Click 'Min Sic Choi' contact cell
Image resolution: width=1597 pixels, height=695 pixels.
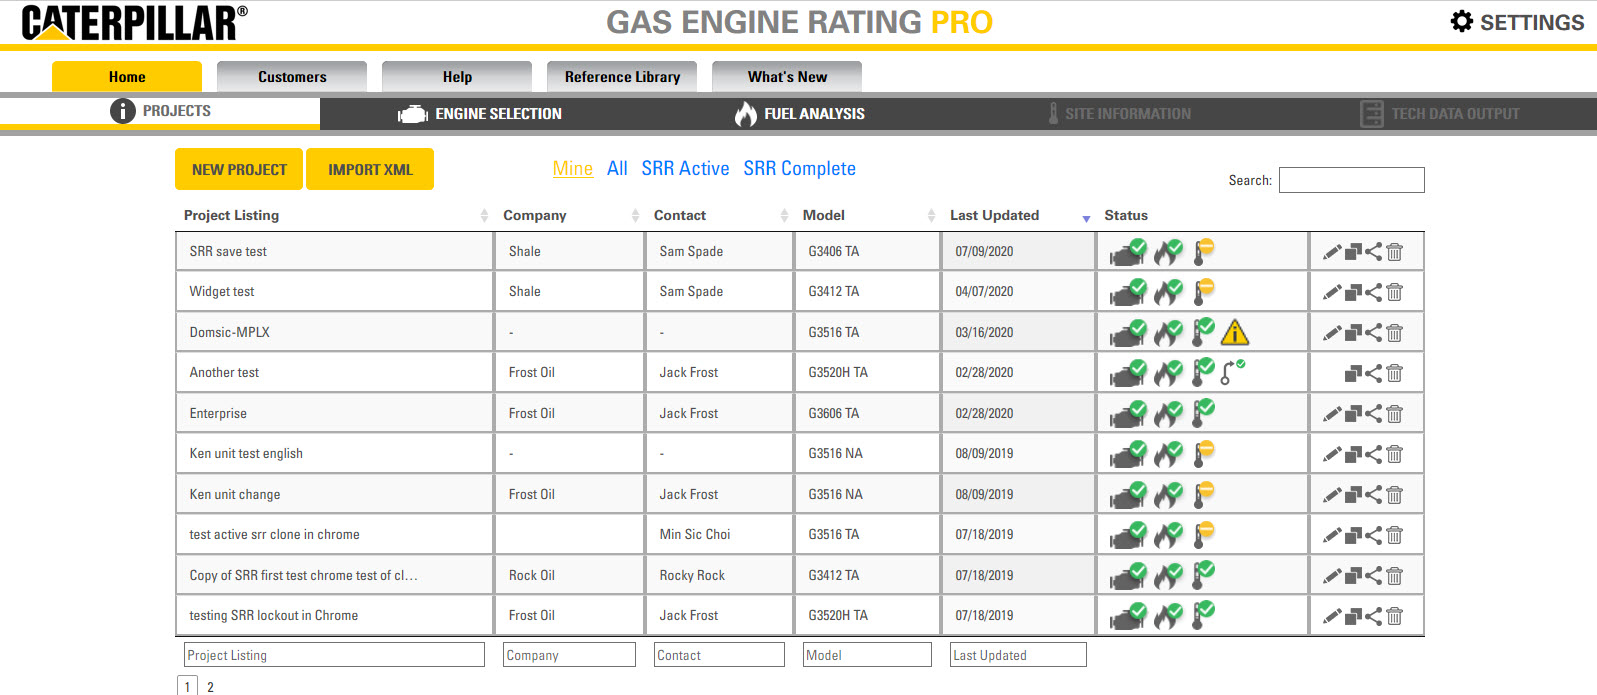point(695,535)
